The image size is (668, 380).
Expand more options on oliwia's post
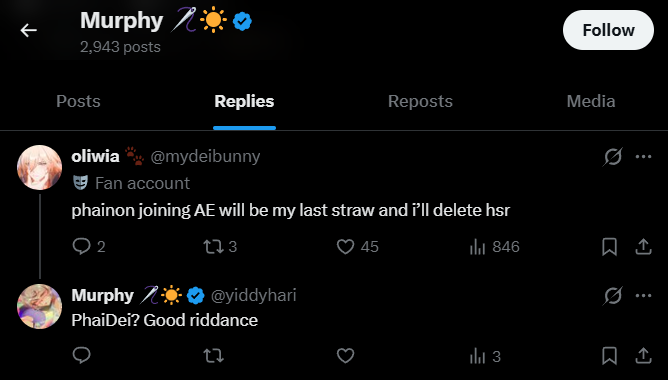point(643,156)
